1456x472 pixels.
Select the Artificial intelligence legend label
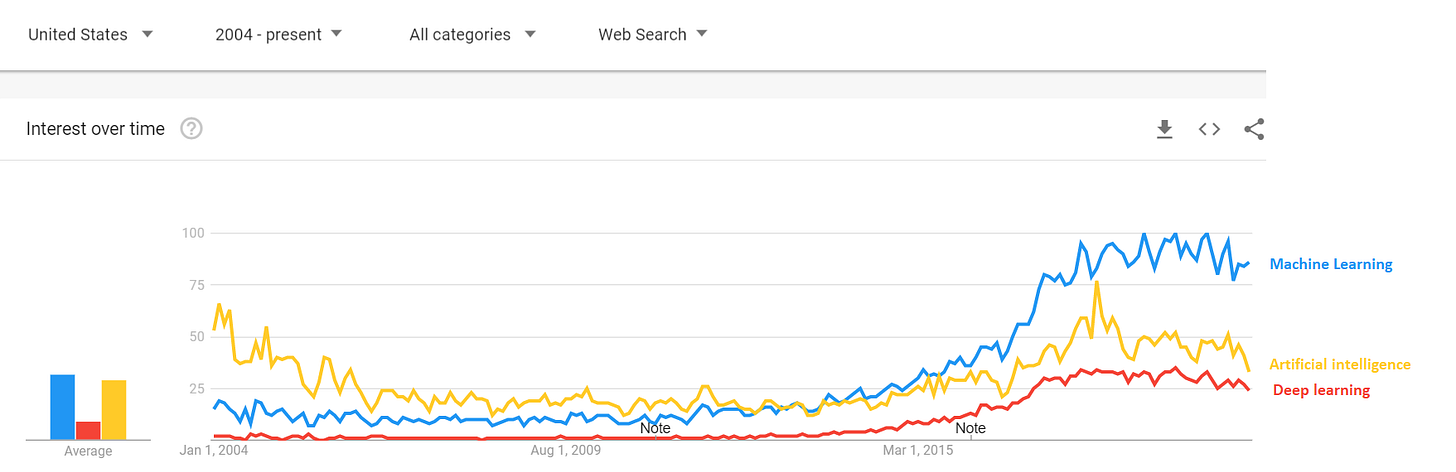click(1340, 365)
